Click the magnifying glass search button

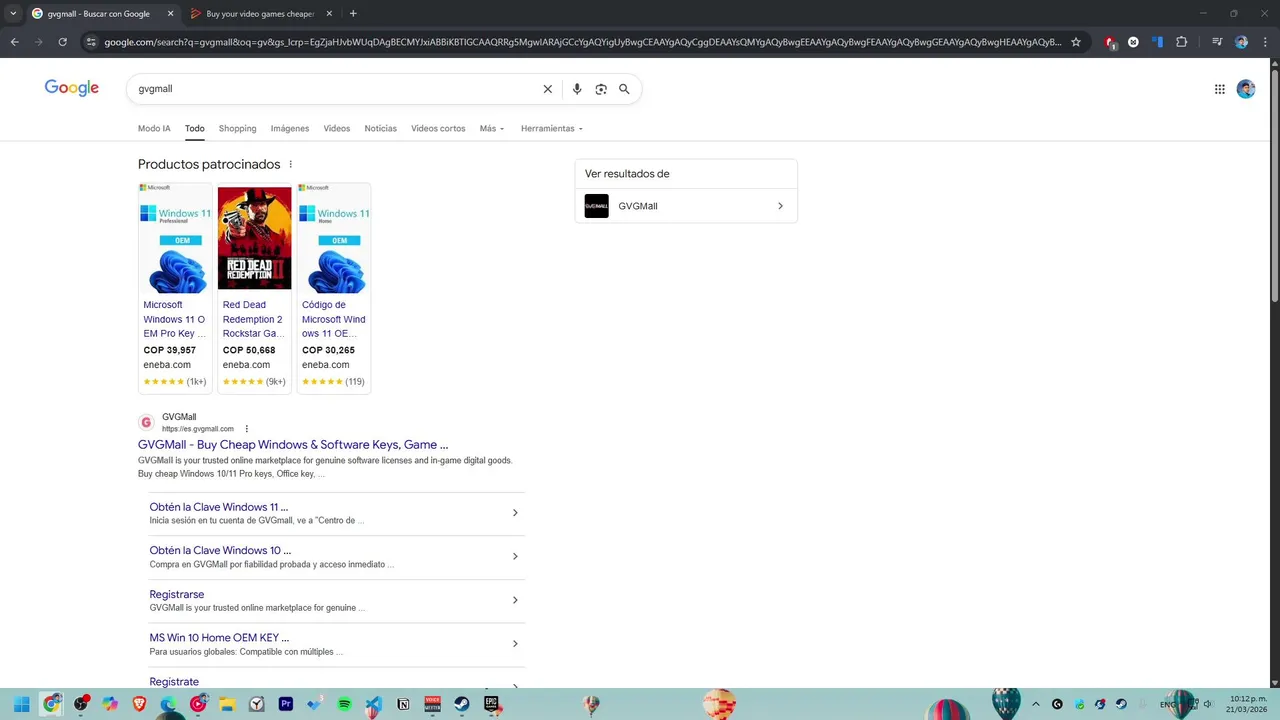pos(624,89)
